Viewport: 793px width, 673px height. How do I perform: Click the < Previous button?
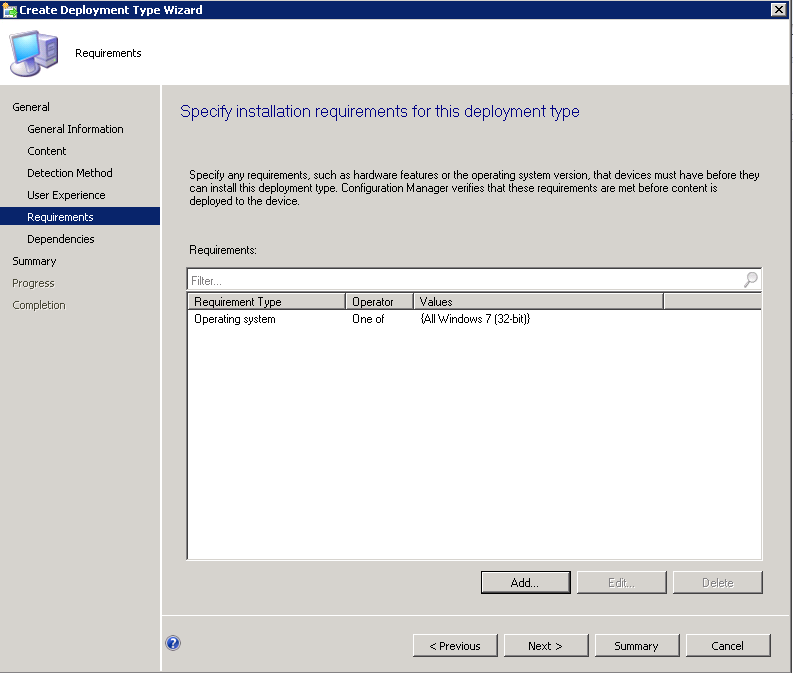coord(454,646)
